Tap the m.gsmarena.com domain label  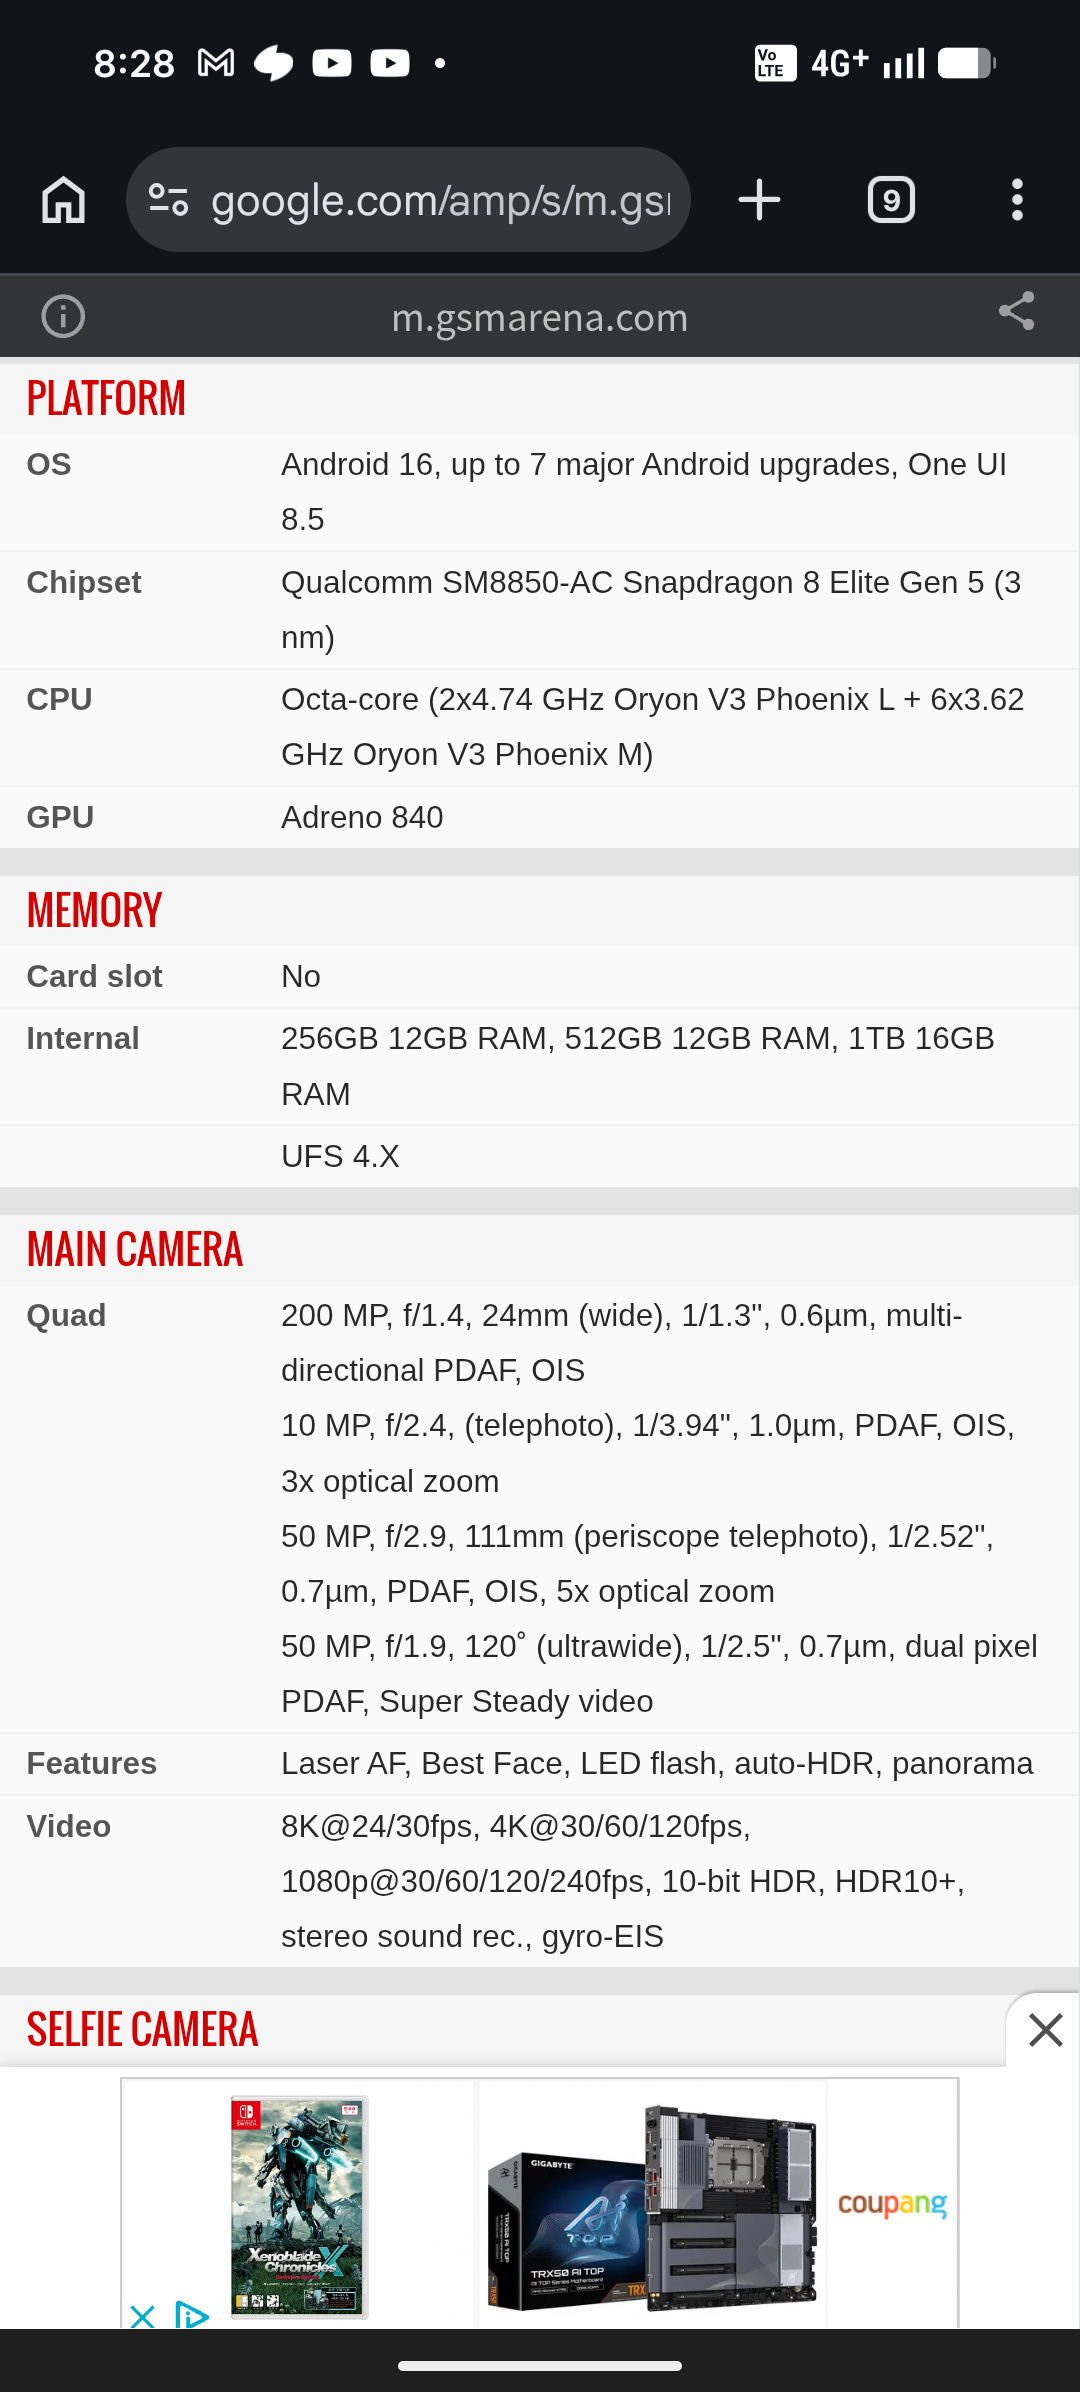pos(539,318)
